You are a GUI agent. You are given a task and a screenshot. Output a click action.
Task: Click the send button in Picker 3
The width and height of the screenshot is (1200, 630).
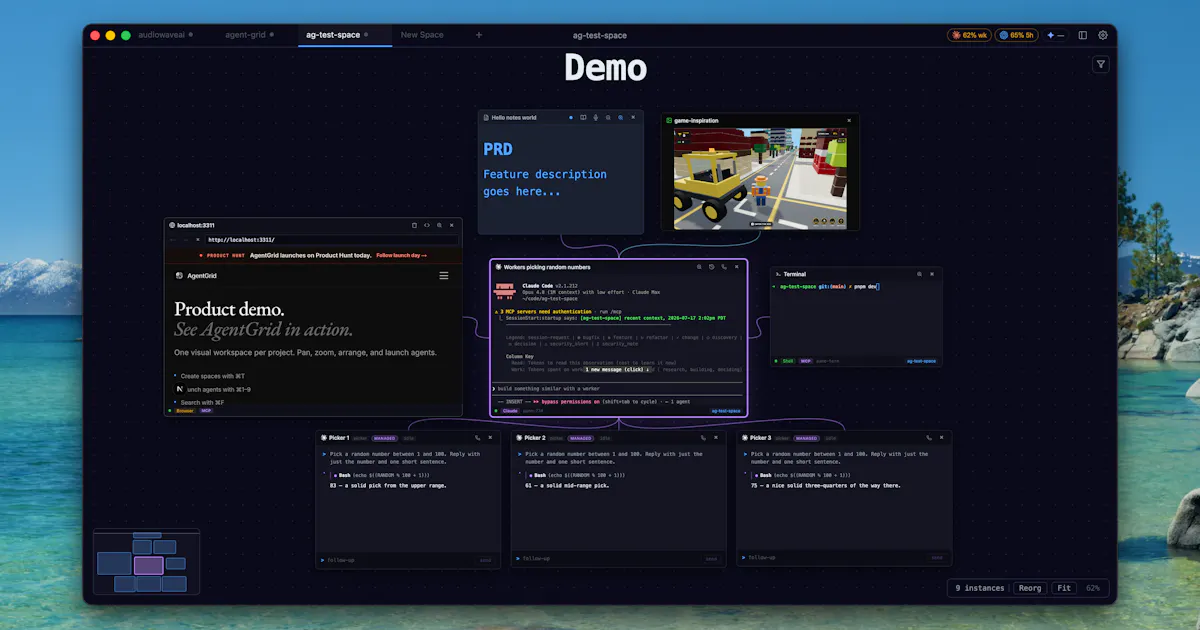click(x=937, y=557)
